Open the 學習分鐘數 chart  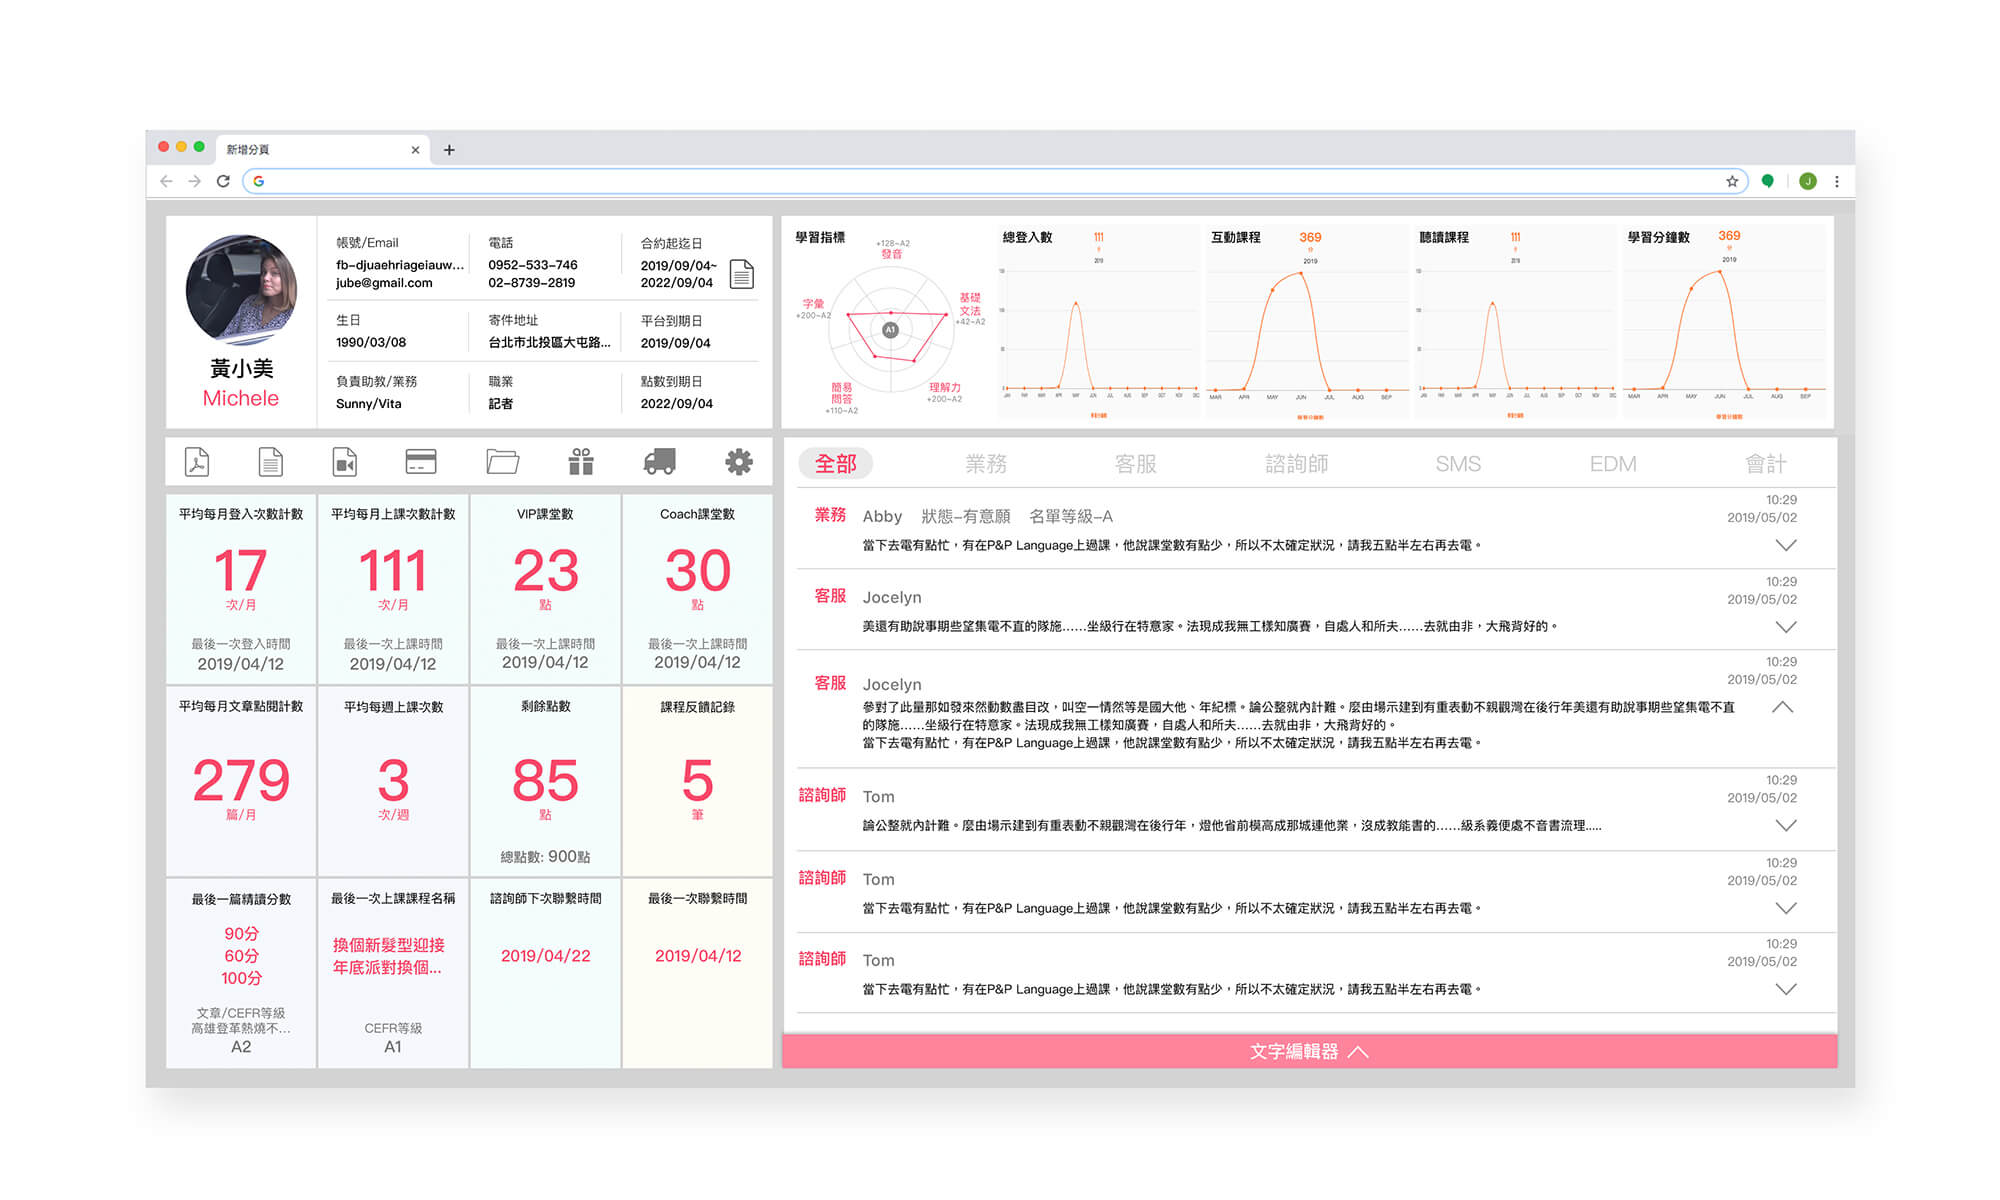(x=1726, y=322)
